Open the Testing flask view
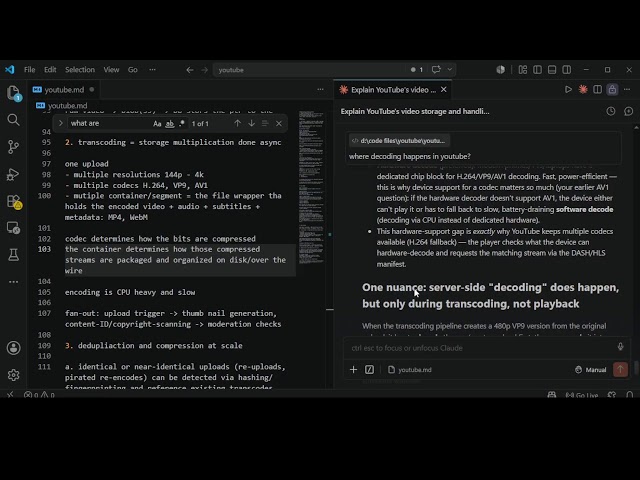The height and width of the screenshot is (480, 640). 13,255
